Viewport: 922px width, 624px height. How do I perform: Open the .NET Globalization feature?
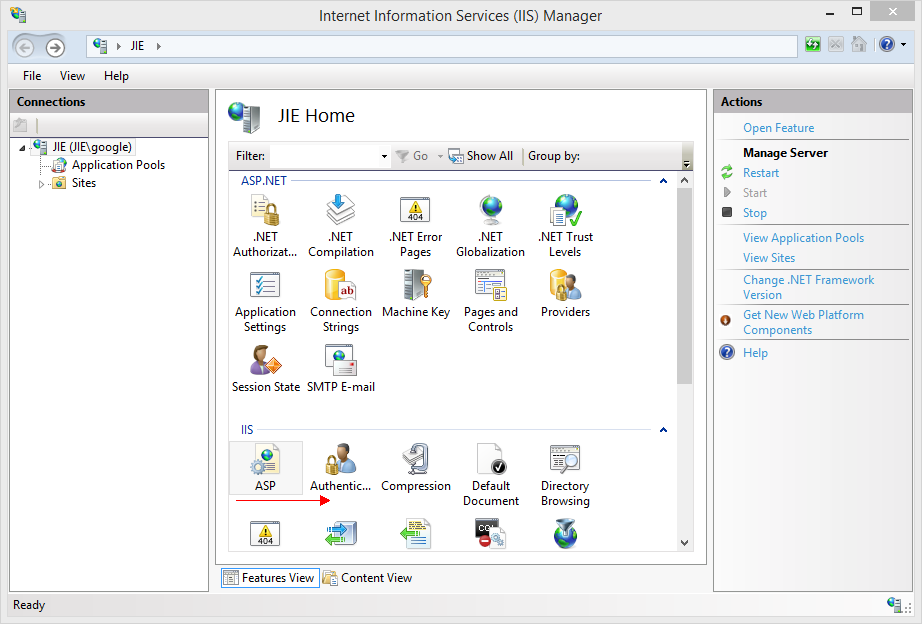point(490,226)
